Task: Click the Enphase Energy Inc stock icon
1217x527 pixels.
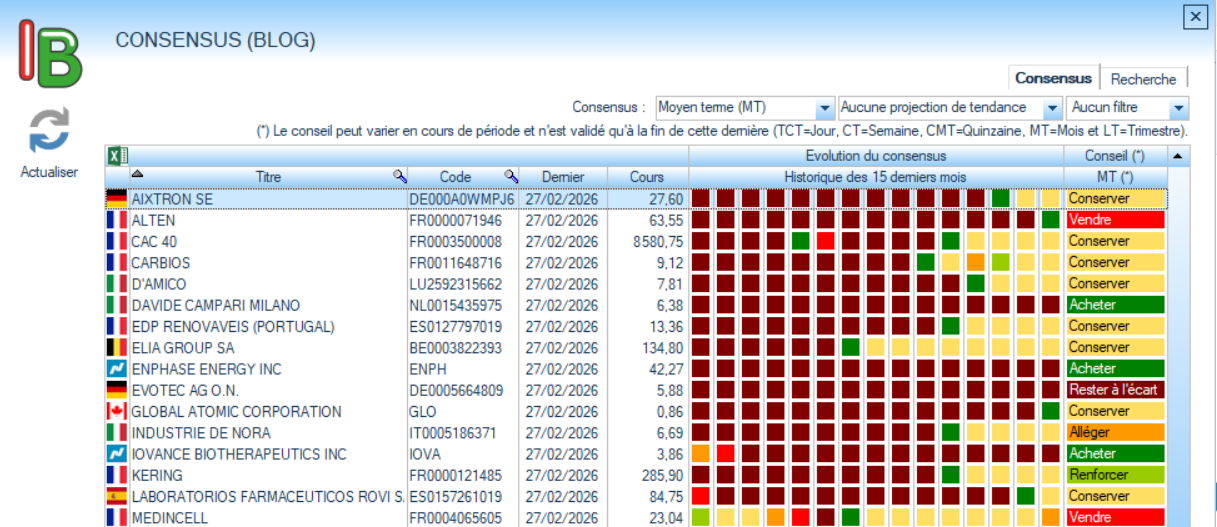Action: point(117,369)
